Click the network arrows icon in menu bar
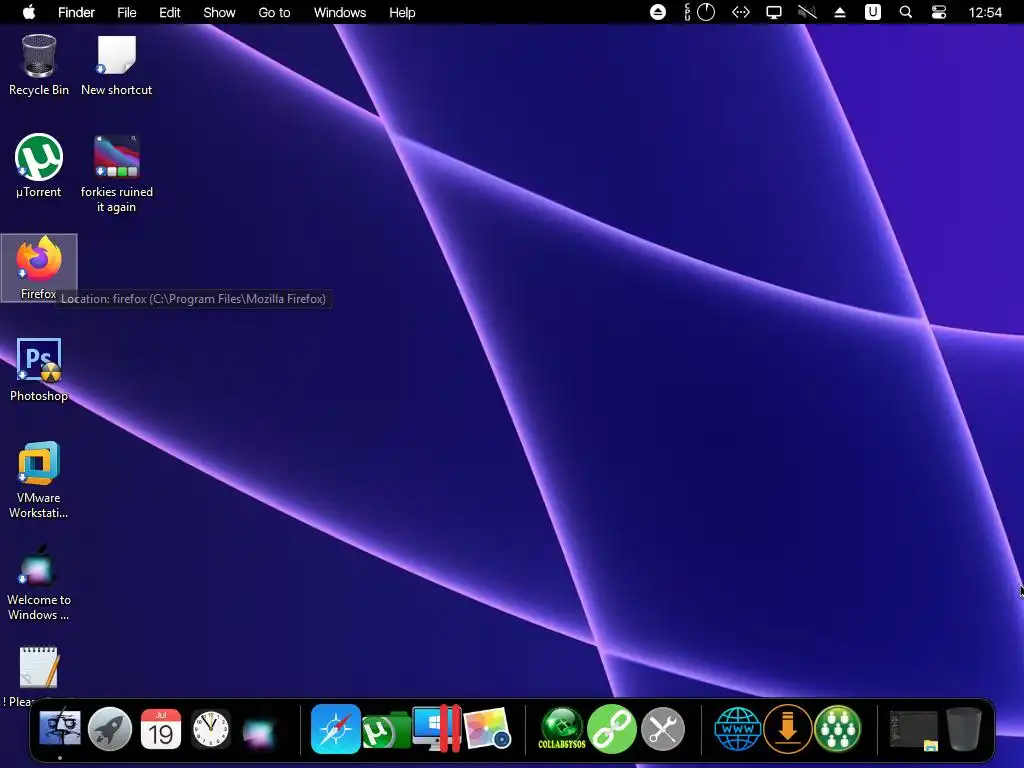The image size is (1024, 768). (741, 12)
